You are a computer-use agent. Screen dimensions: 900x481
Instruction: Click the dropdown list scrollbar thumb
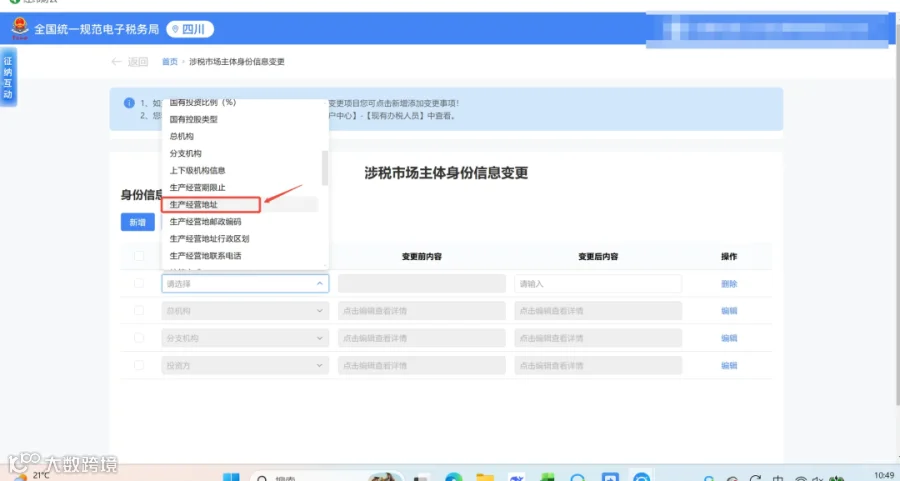pyautogui.click(x=325, y=168)
